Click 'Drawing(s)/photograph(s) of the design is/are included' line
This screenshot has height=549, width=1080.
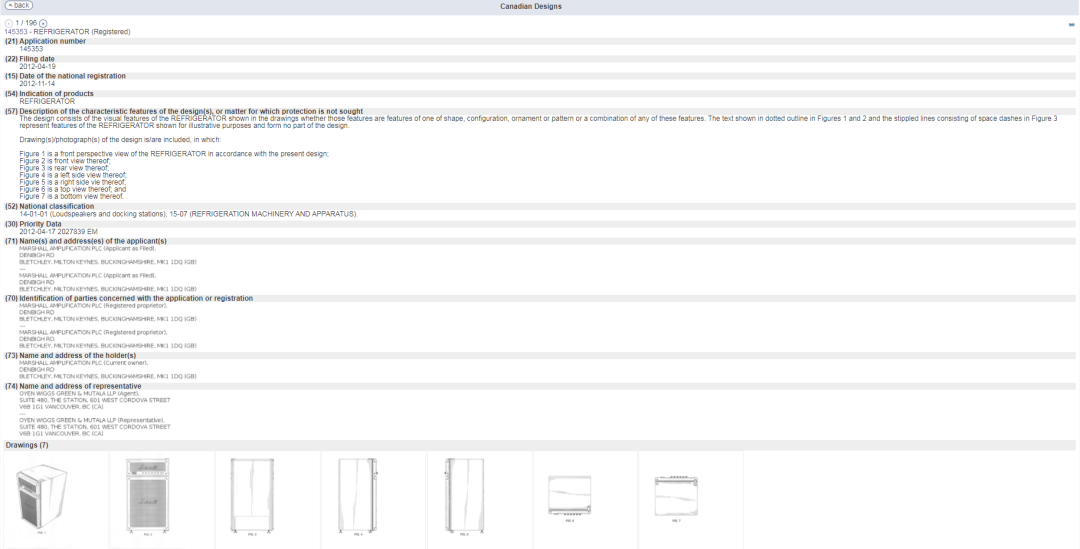coord(120,139)
